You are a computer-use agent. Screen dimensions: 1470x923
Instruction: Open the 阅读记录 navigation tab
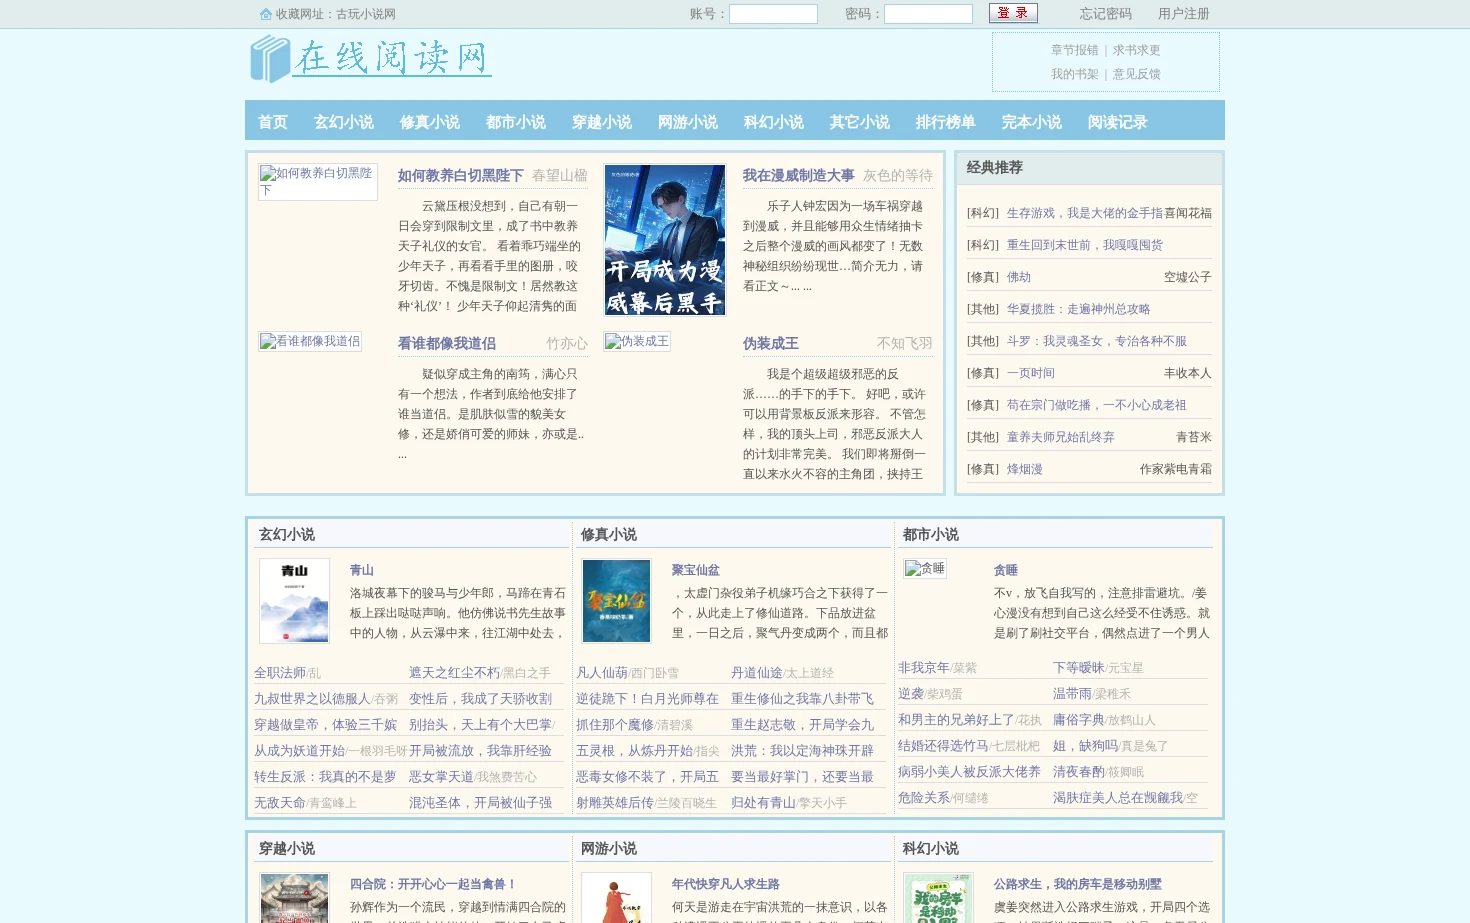[1118, 122]
